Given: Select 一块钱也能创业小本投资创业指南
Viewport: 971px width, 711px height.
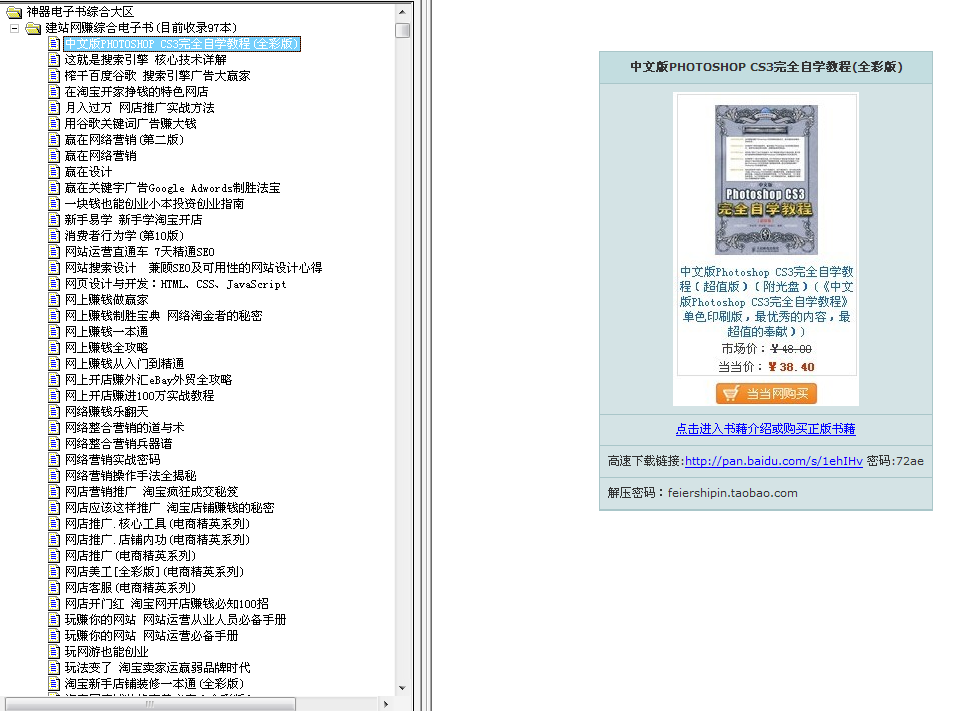Looking at the screenshot, I should click(154, 204).
